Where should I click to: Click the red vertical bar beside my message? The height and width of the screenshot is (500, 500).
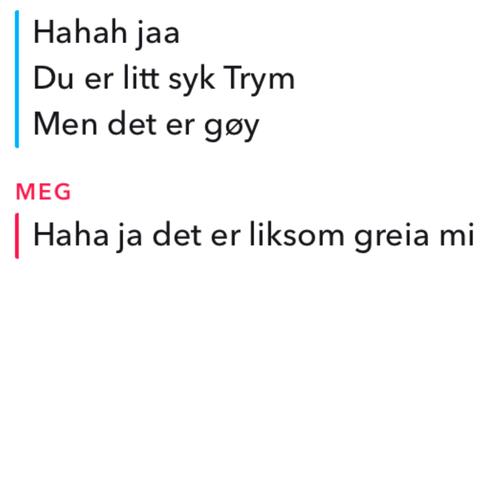point(17,236)
